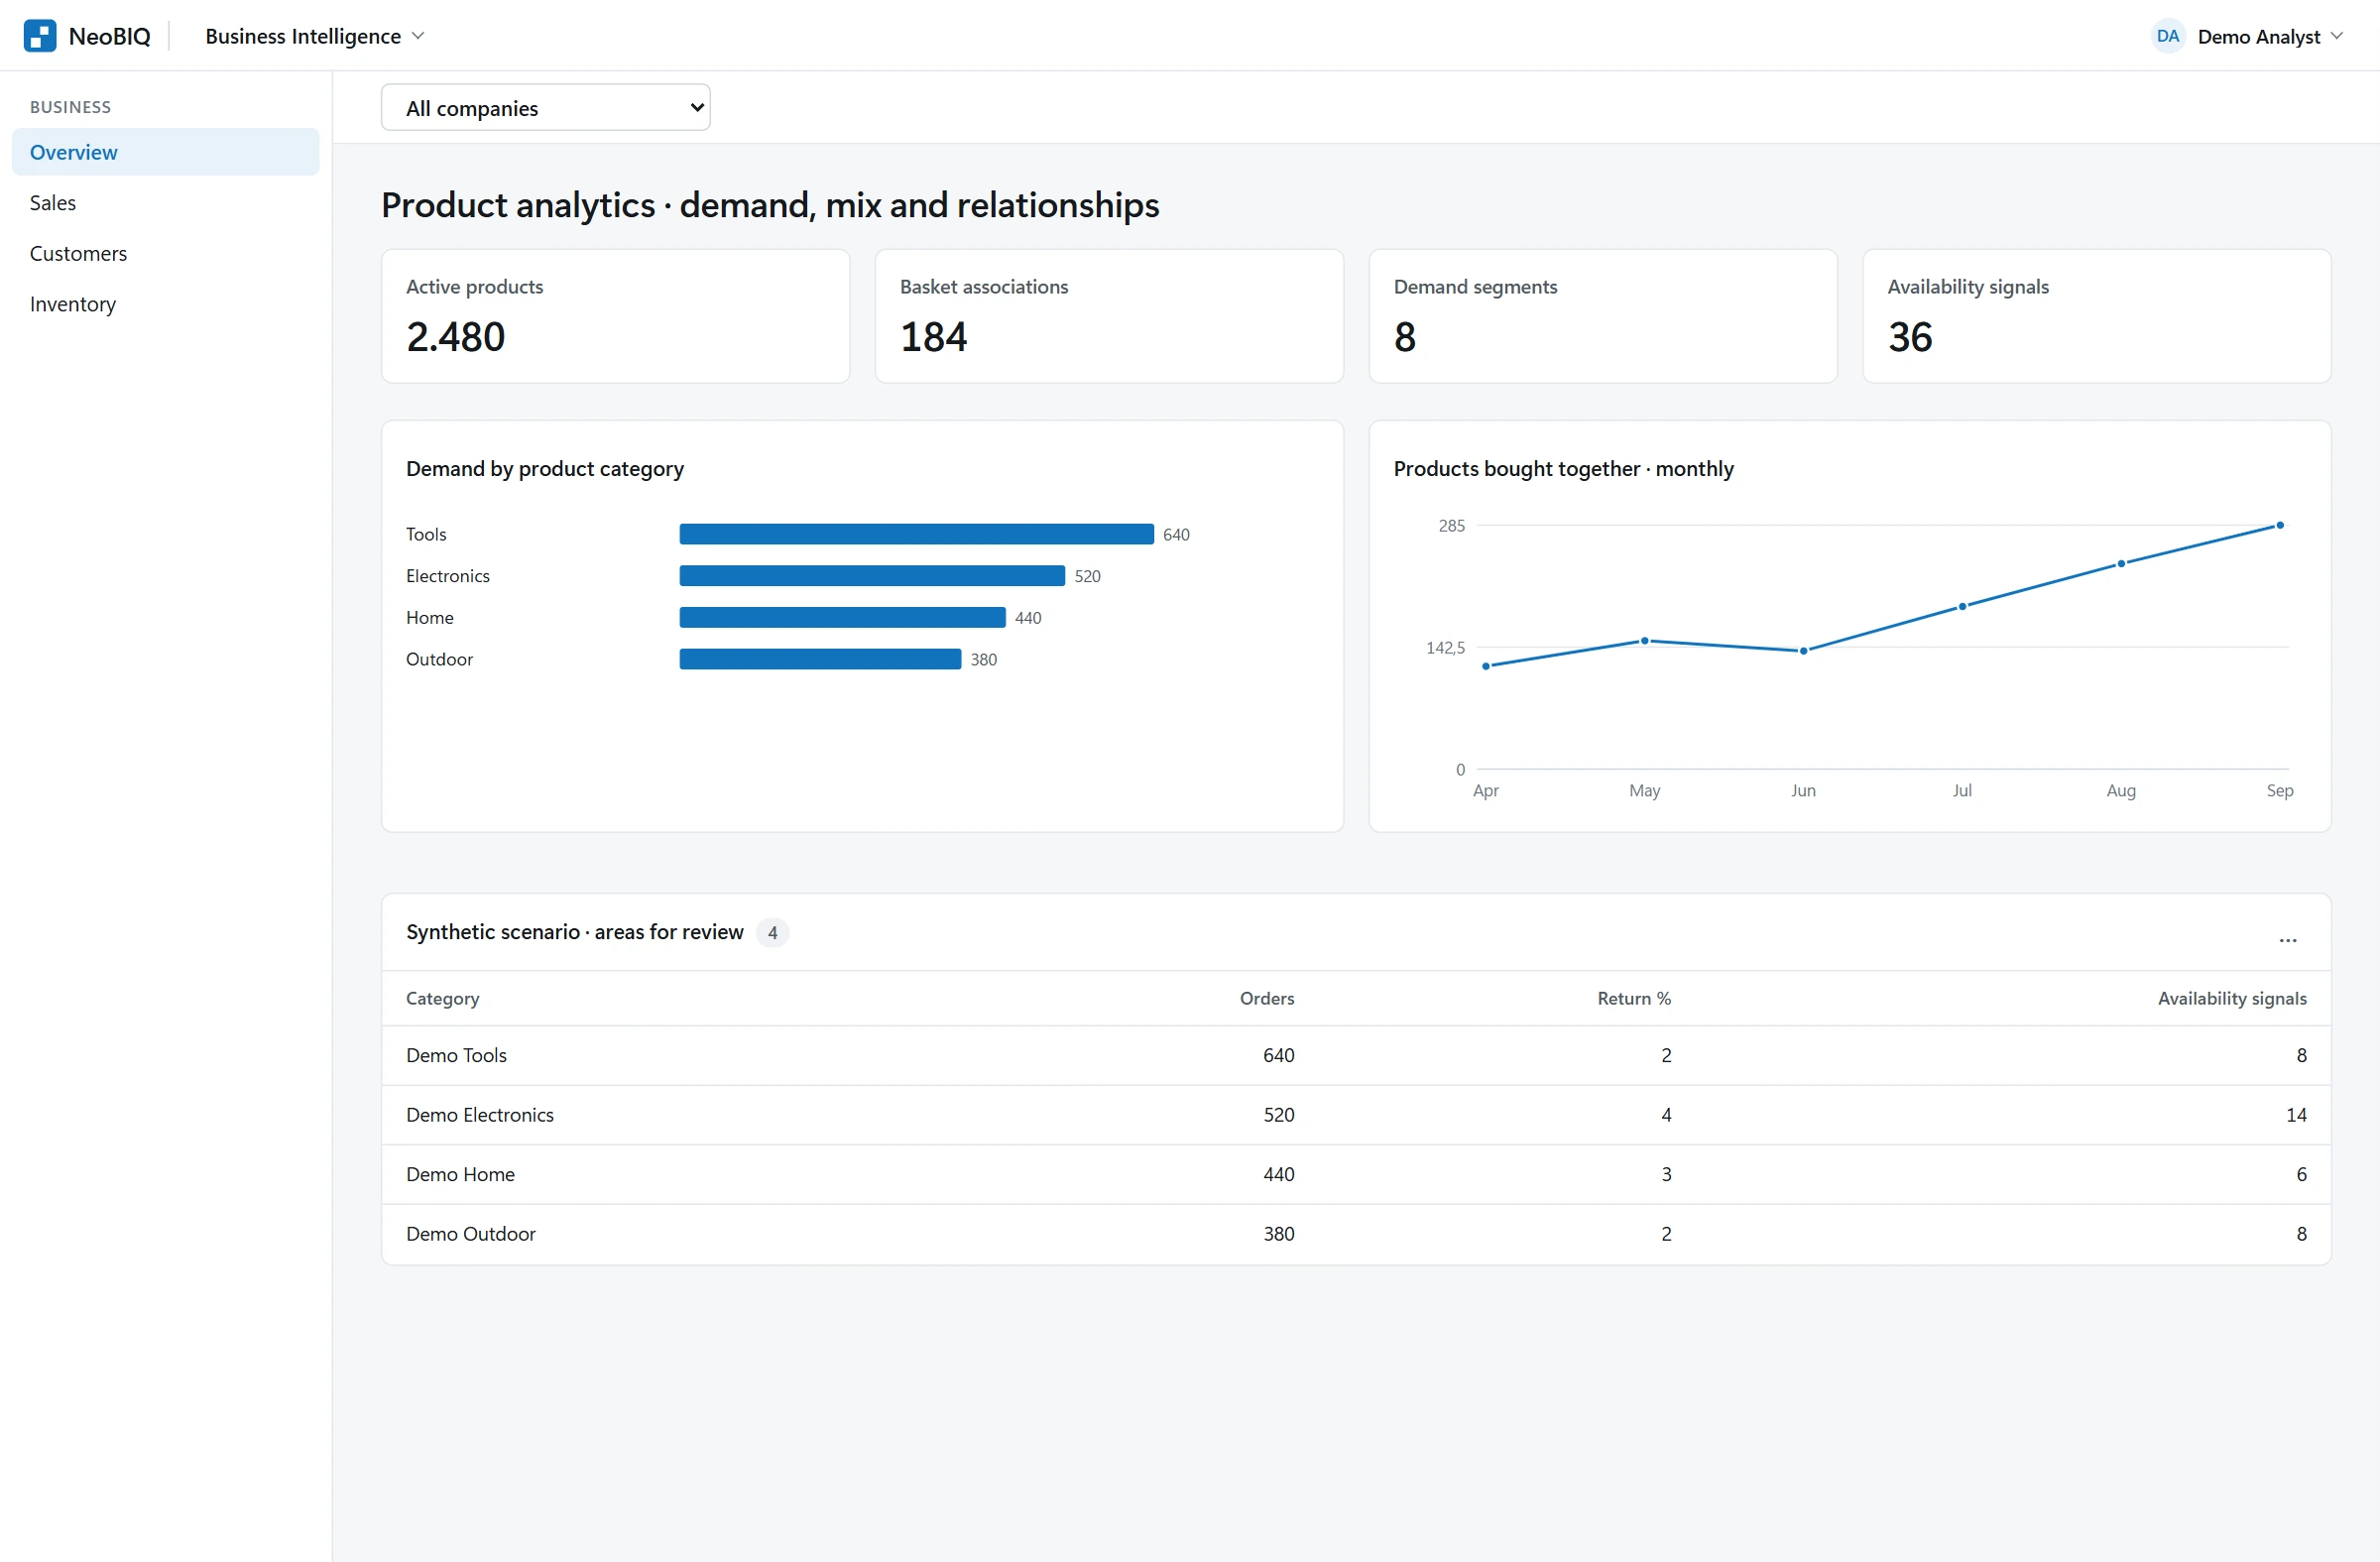Open the DA user avatar
This screenshot has height=1562, width=2380.
tap(2167, 36)
